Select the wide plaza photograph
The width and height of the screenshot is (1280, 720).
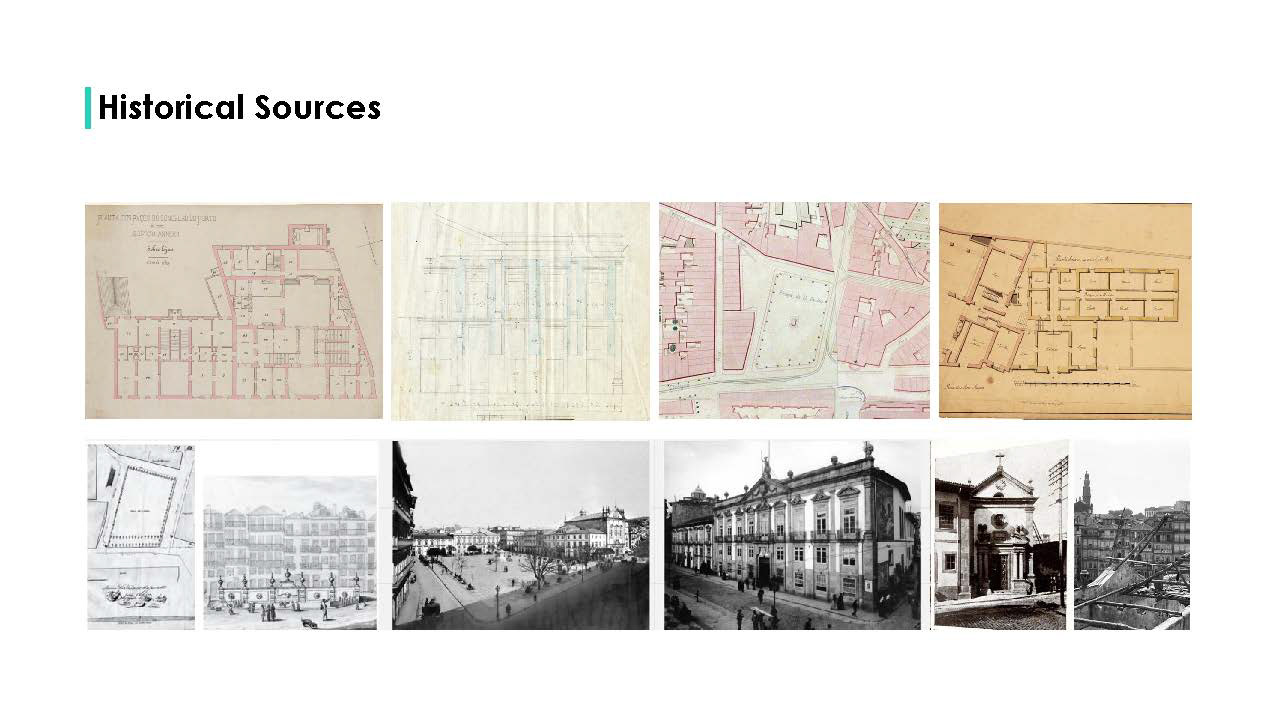(x=520, y=536)
